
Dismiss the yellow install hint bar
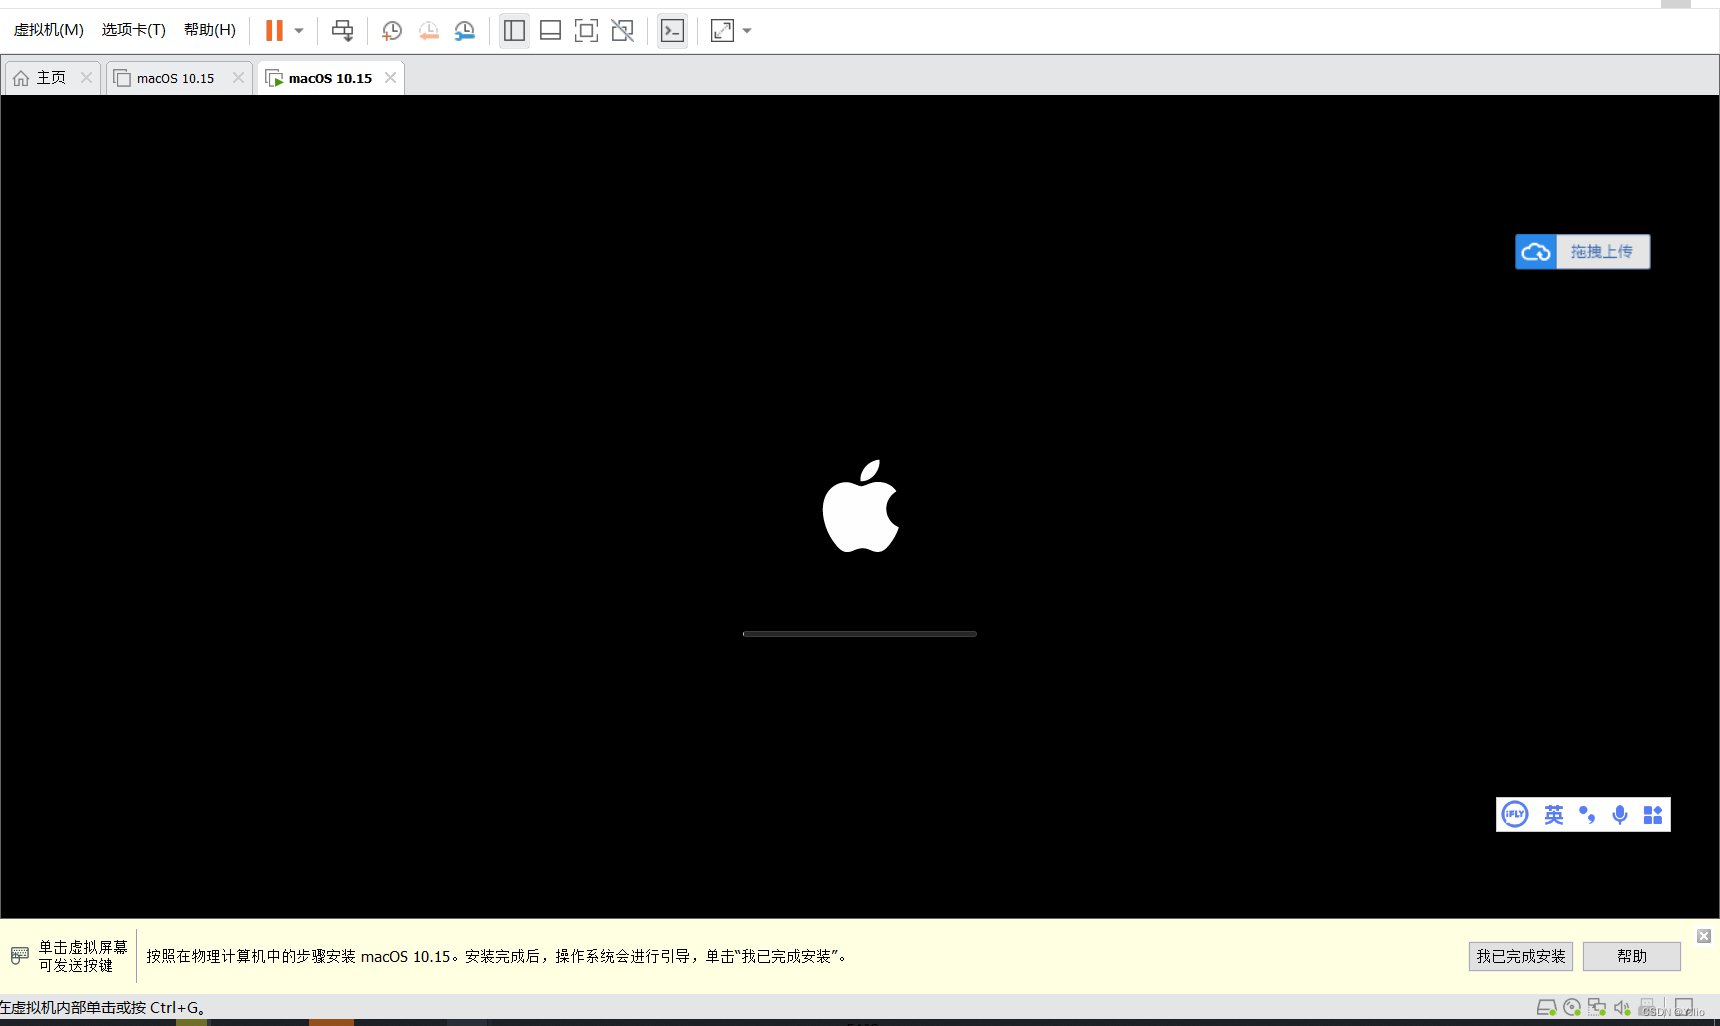1704,936
